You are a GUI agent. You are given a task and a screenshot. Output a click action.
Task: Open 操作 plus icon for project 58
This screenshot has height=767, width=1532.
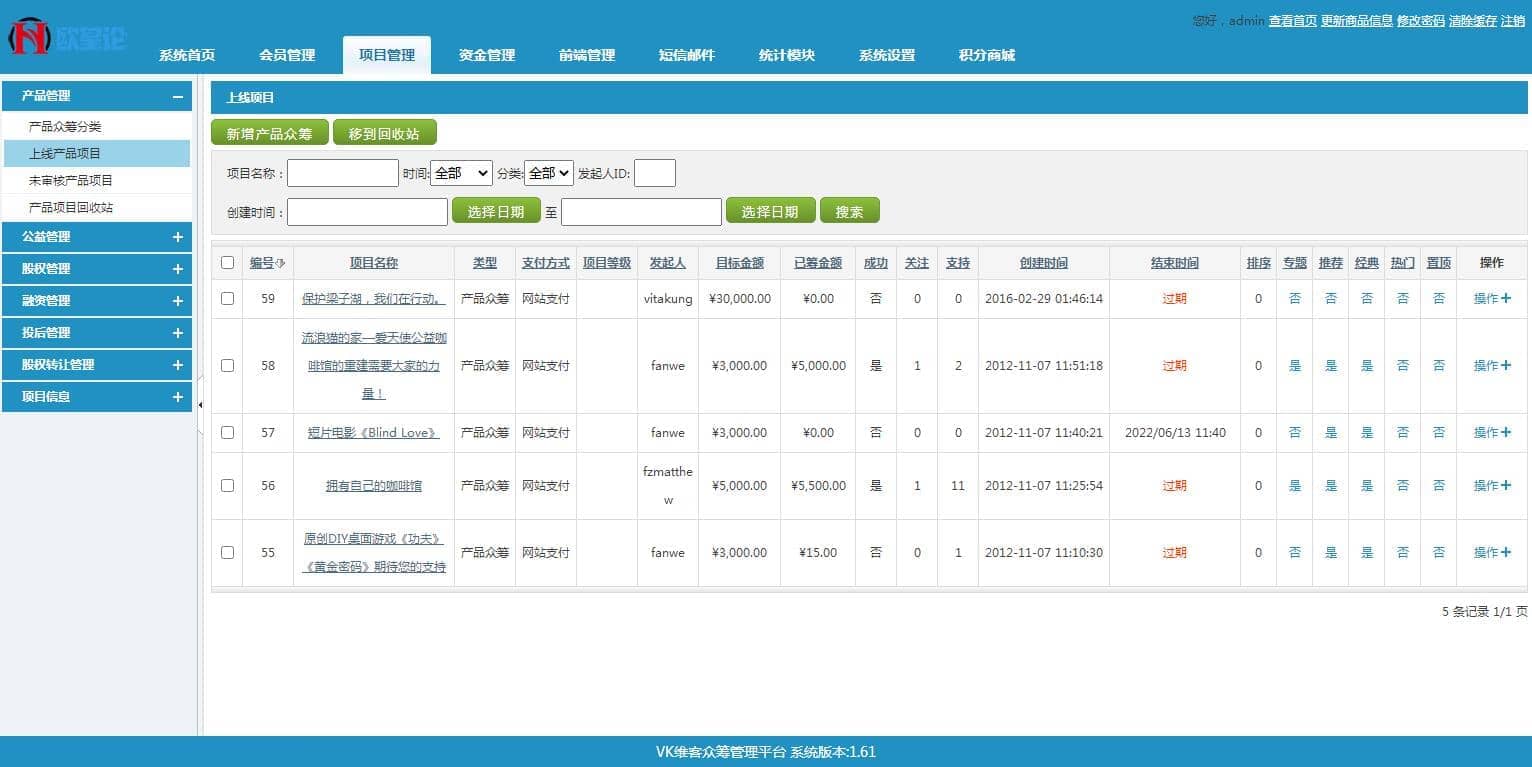coord(1506,366)
